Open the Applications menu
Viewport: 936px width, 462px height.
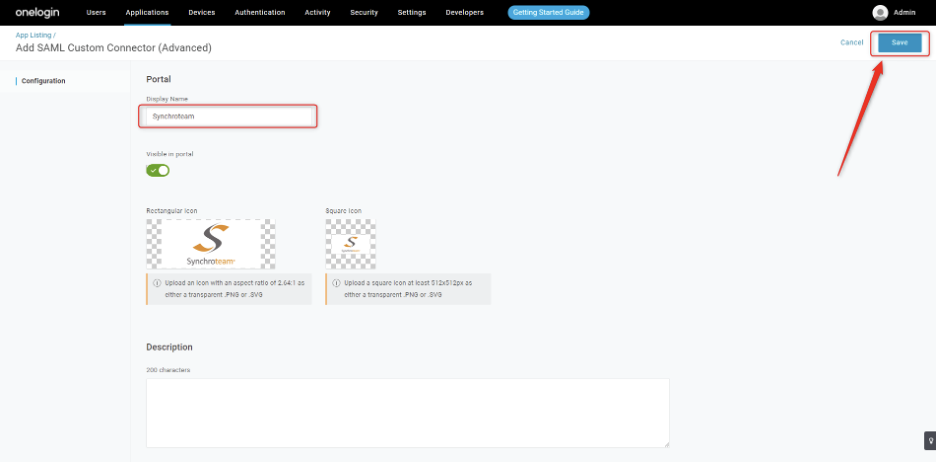pos(147,13)
